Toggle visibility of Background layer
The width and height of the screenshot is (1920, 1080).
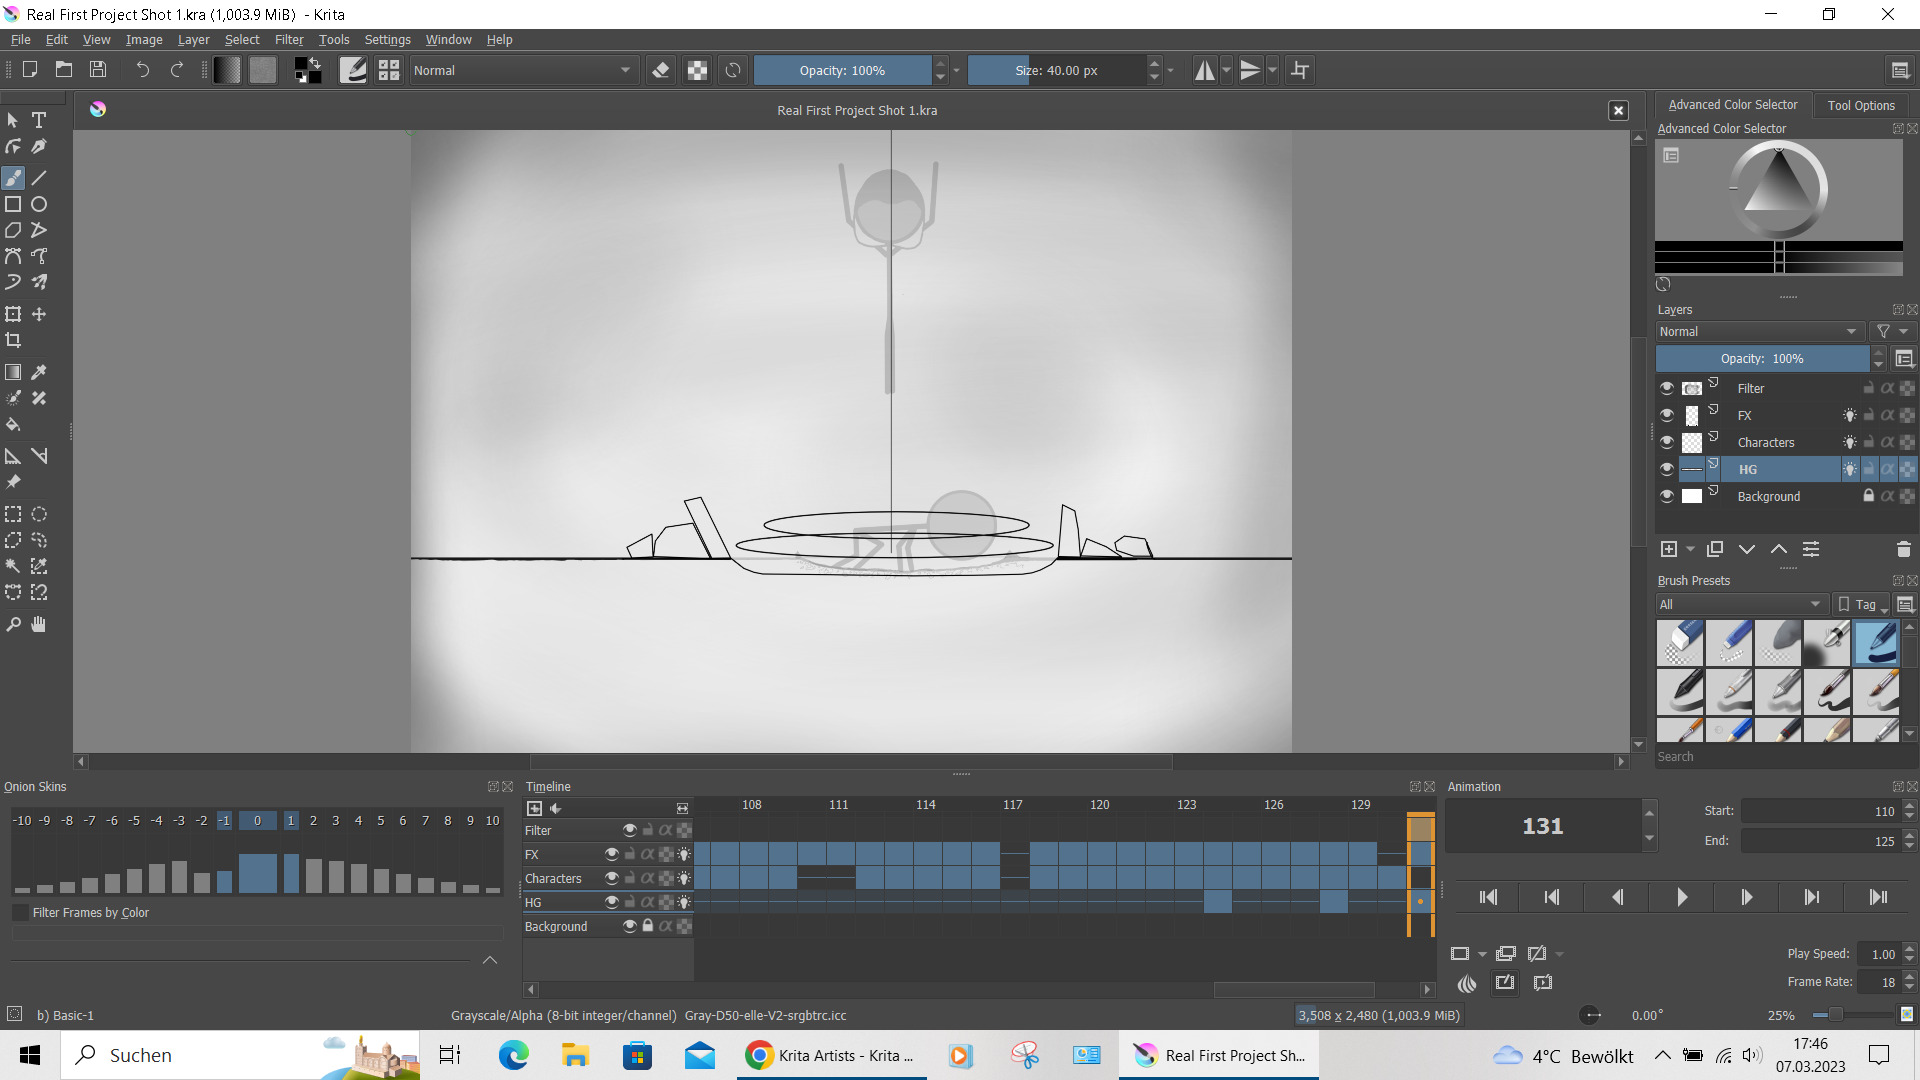coord(1666,496)
